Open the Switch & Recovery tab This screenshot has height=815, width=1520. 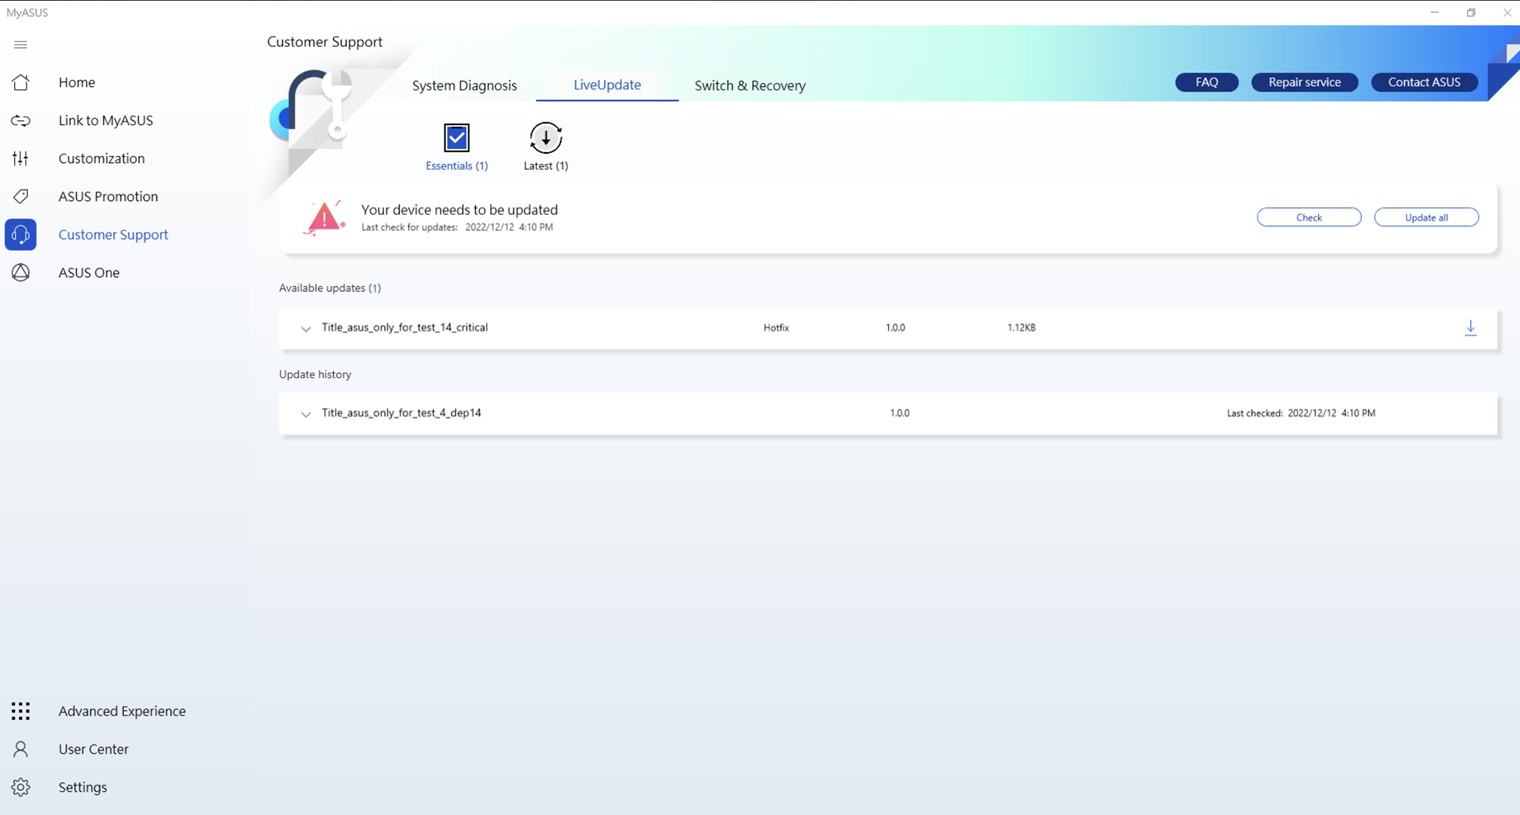[750, 85]
